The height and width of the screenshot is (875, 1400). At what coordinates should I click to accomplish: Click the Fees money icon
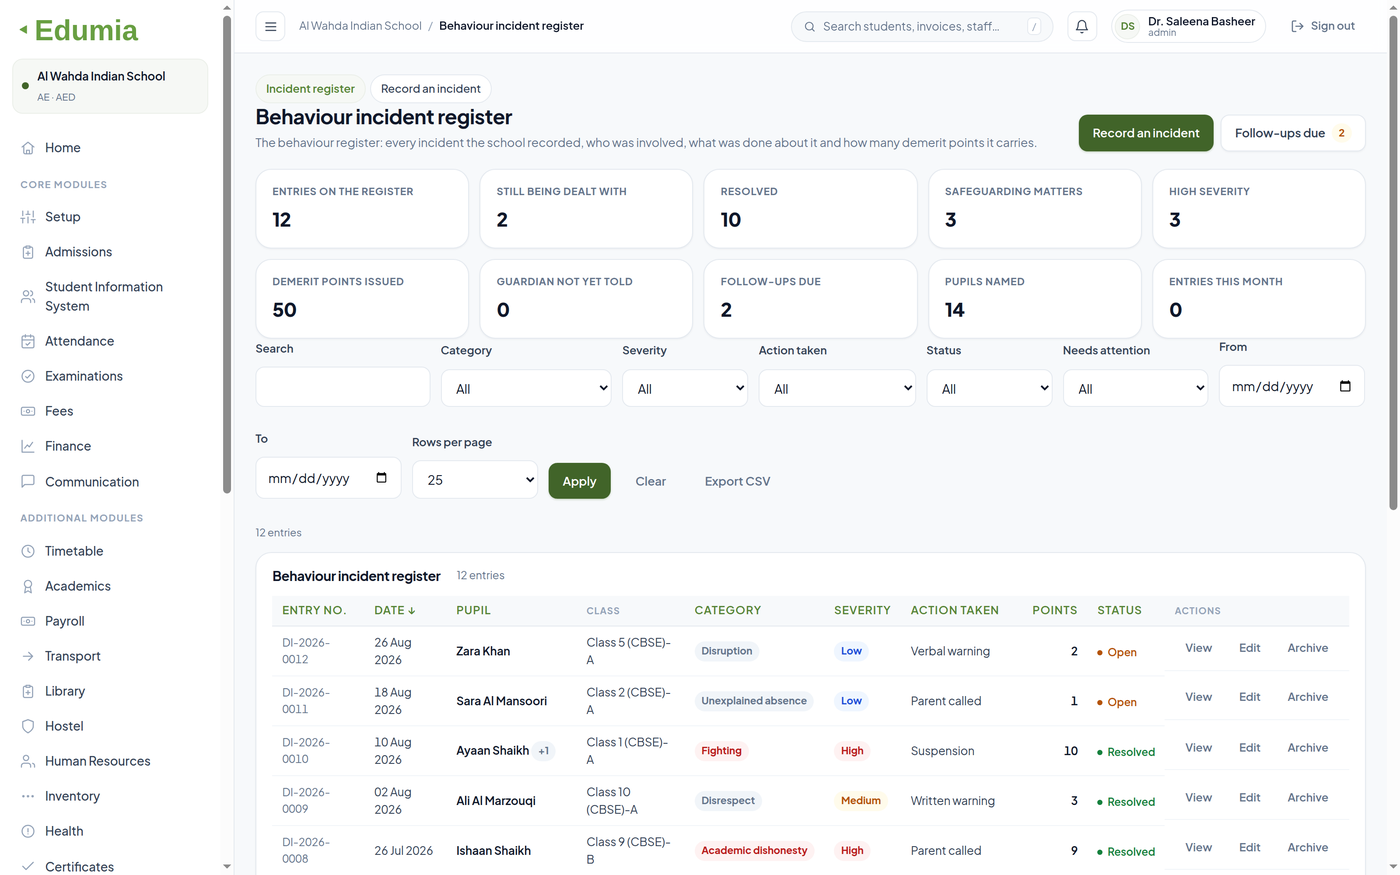pos(28,411)
